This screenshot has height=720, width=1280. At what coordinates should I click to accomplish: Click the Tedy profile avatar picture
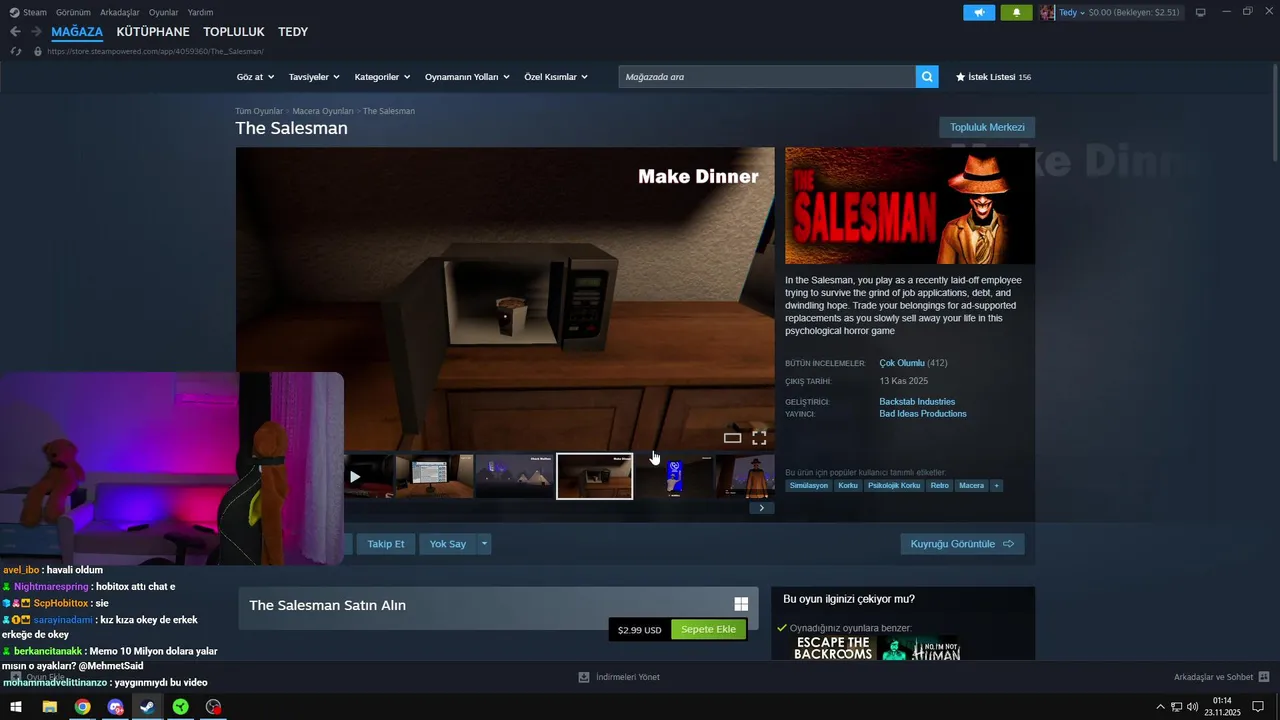[1047, 12]
